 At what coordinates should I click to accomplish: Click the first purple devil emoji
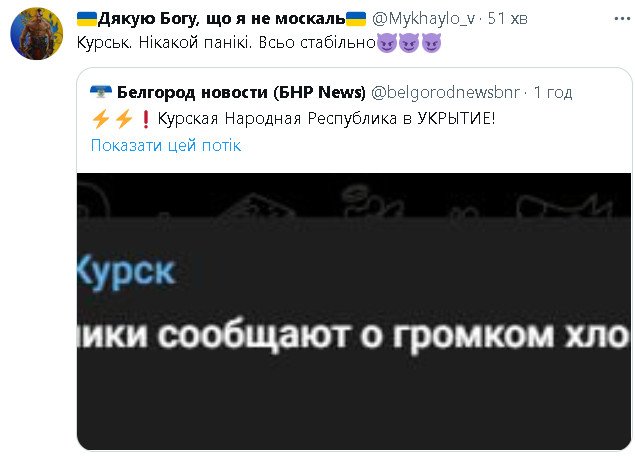click(x=387, y=43)
